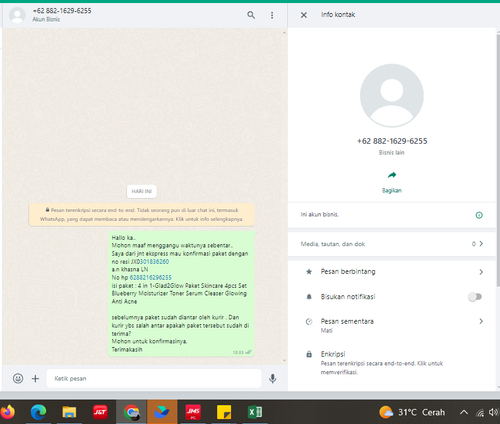The width and height of the screenshot is (500, 424).
Task: Expand Media, tautan, dan dok
Action: (x=392, y=244)
